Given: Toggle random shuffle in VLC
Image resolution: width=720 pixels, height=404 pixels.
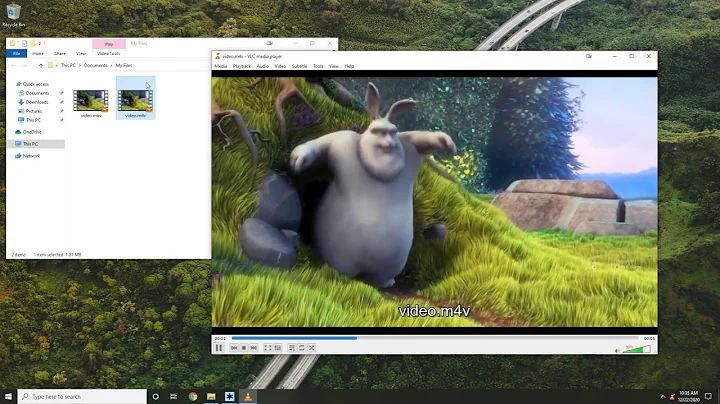Looking at the screenshot, I should pyautogui.click(x=311, y=348).
